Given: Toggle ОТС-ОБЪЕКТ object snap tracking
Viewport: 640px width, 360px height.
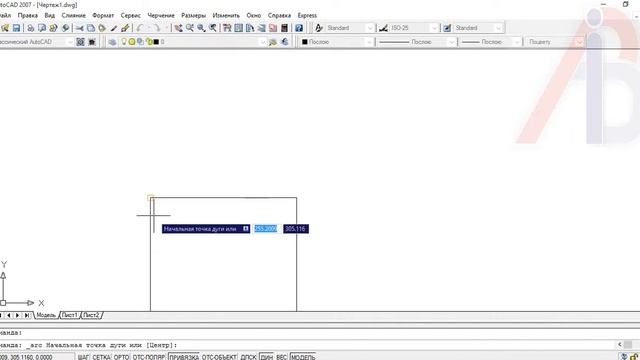Looking at the screenshot, I should click(x=219, y=357).
